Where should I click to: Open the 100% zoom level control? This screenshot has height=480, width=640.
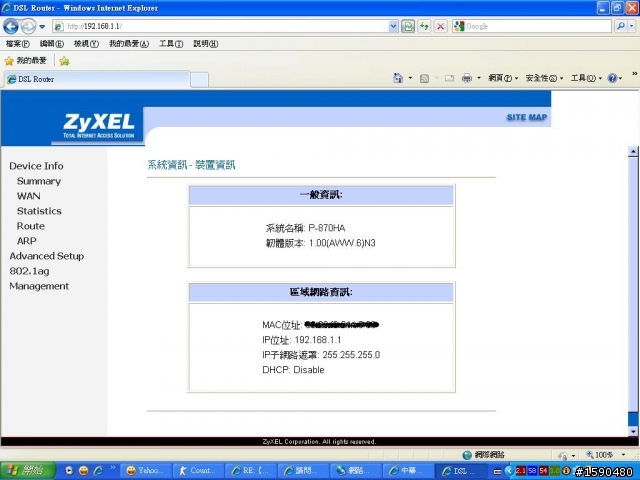[606, 455]
